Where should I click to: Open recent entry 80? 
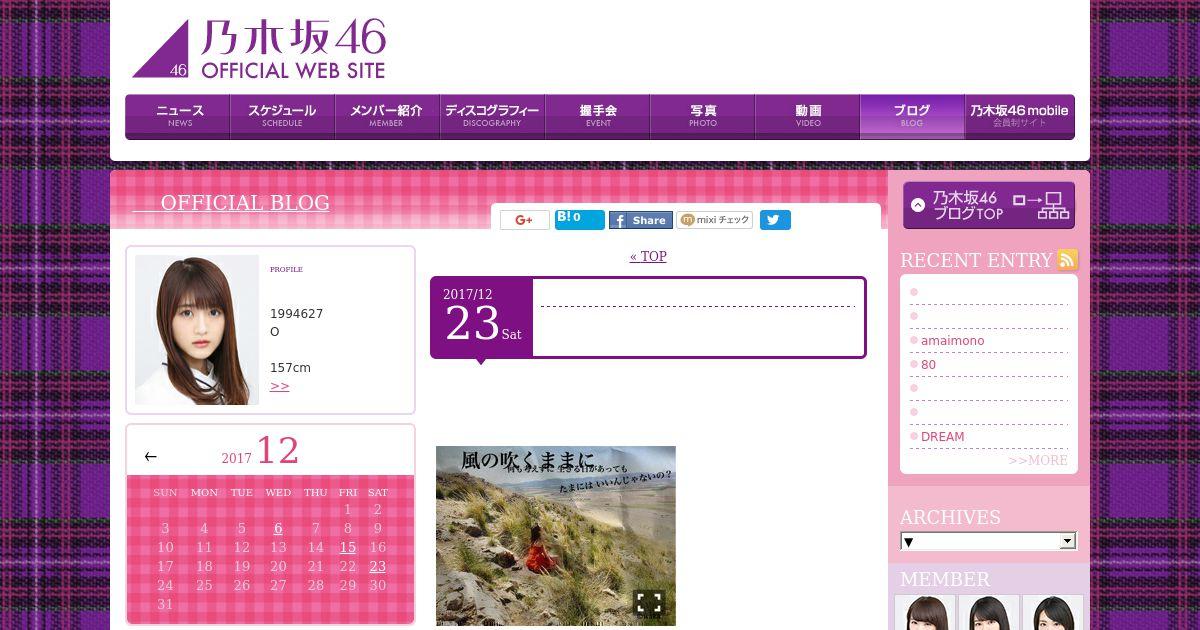[x=928, y=365]
